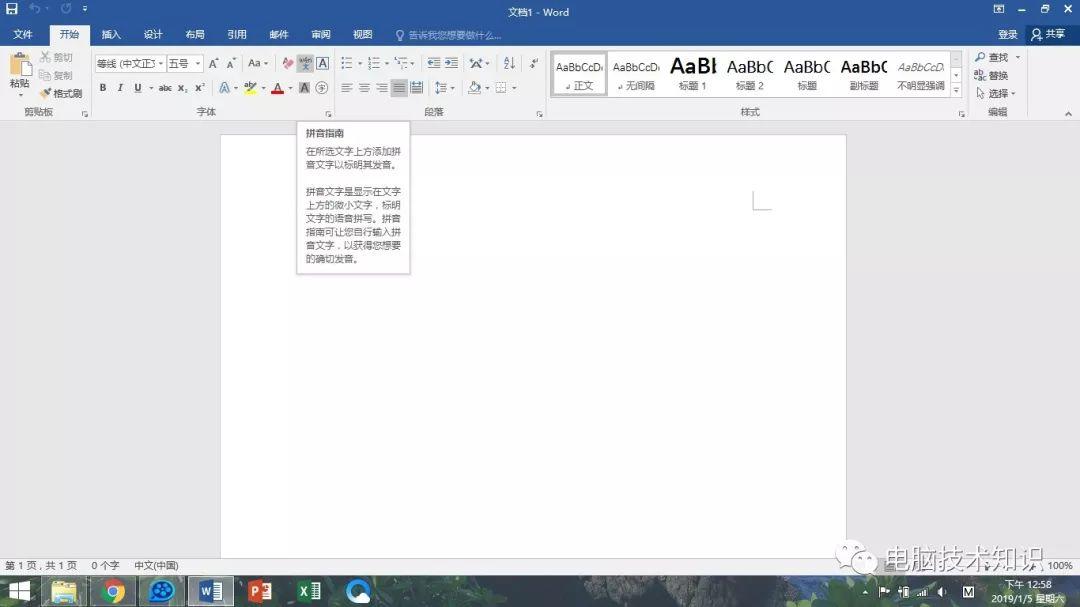This screenshot has height=607, width=1080.
Task: Click the Character Border icon
Action: 322,63
